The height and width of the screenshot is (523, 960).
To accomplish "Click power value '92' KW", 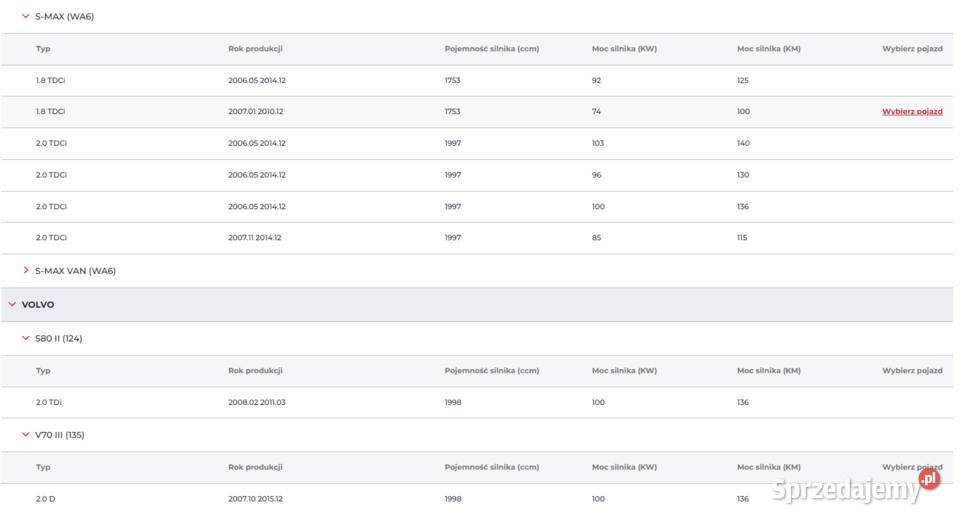I will [x=596, y=80].
